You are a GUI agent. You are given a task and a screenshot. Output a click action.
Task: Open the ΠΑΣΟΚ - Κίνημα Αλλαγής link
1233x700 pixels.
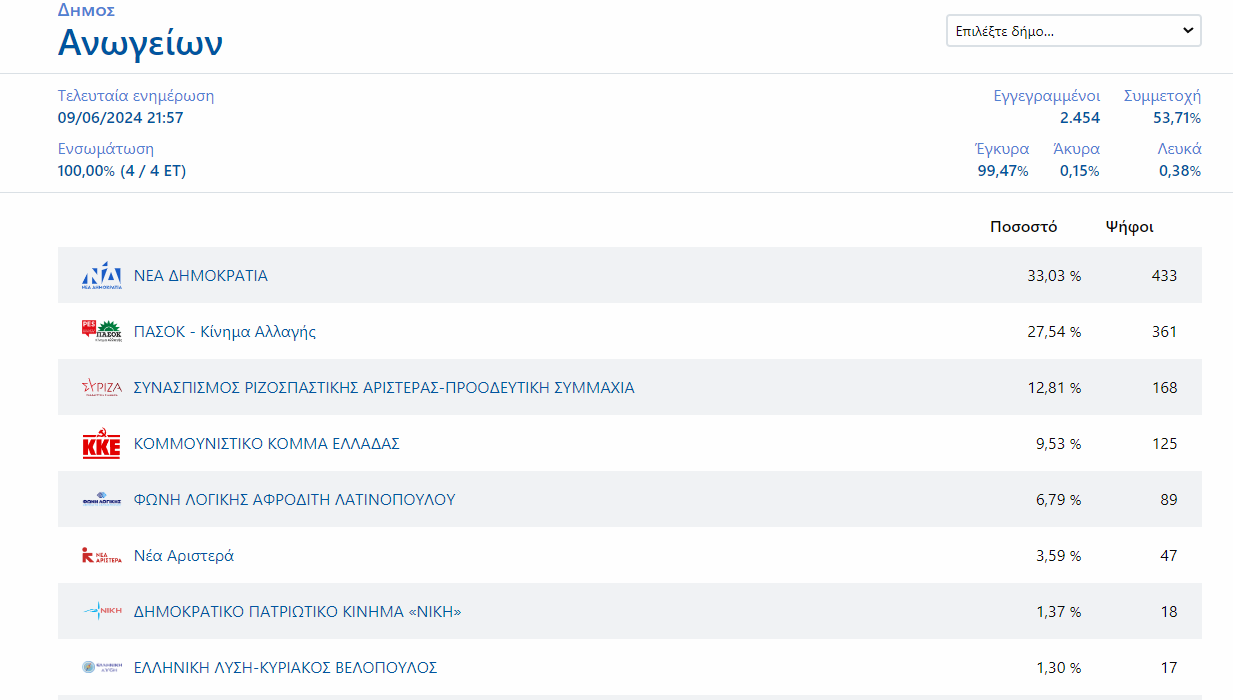point(225,332)
